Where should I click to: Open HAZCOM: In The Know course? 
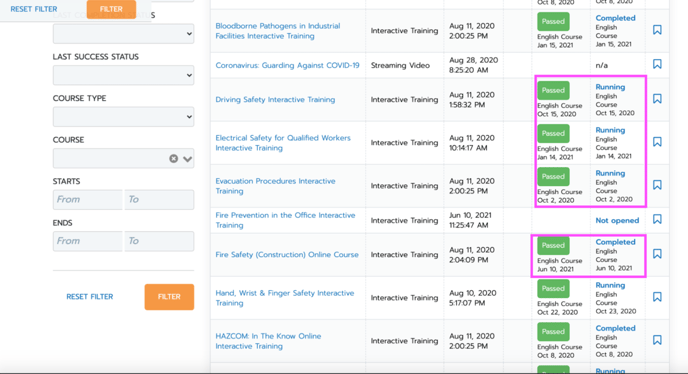268,341
